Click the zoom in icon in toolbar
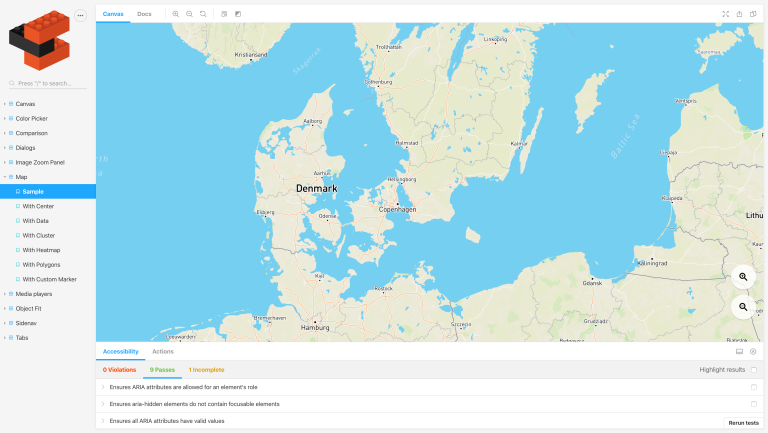The height and width of the screenshot is (433, 768). pos(176,14)
